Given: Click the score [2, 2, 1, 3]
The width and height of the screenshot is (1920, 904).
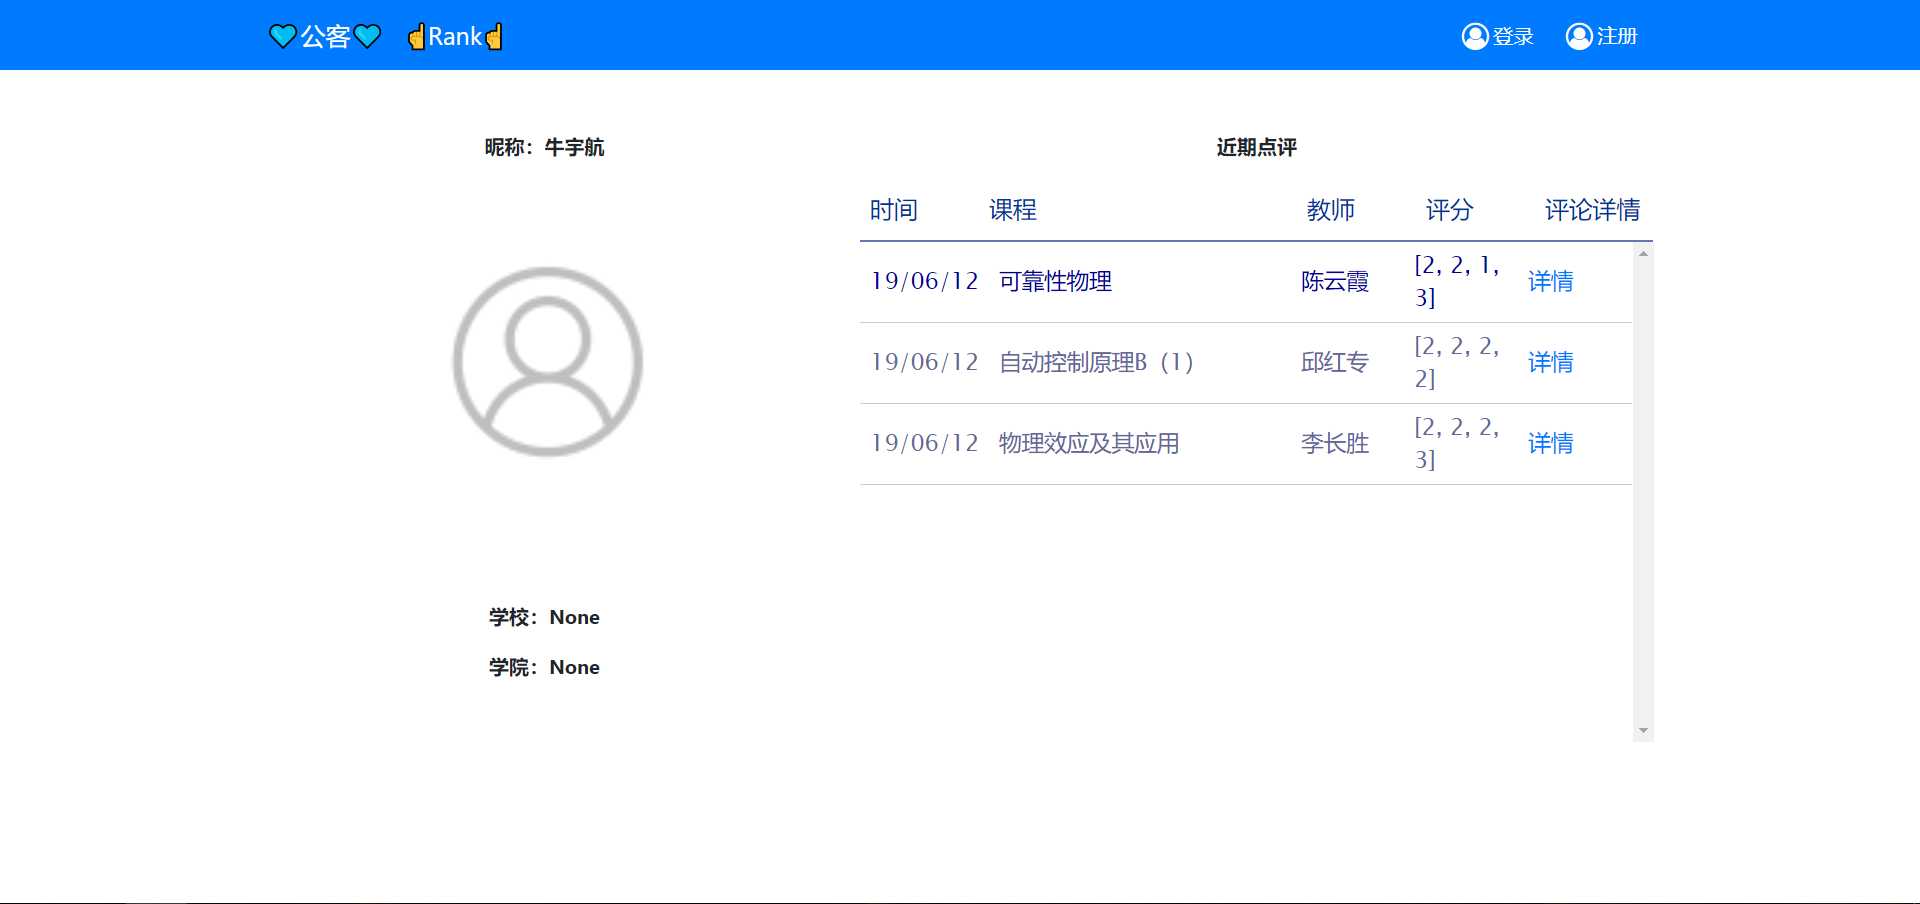Looking at the screenshot, I should click(x=1457, y=281).
